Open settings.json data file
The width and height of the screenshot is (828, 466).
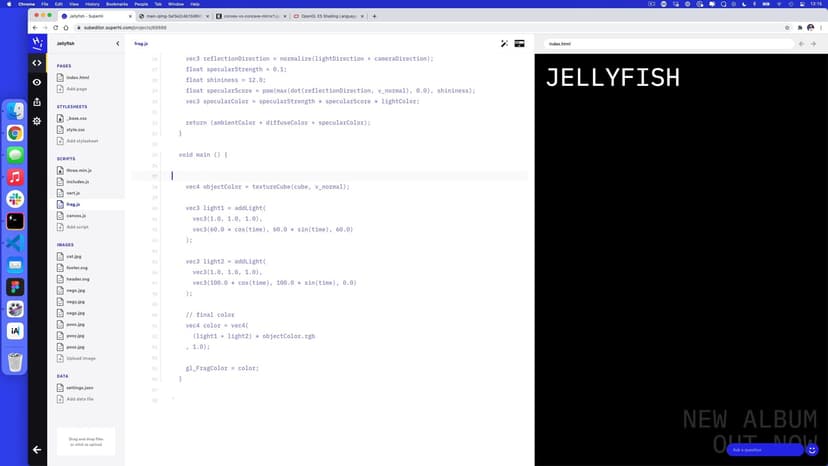click(80, 387)
